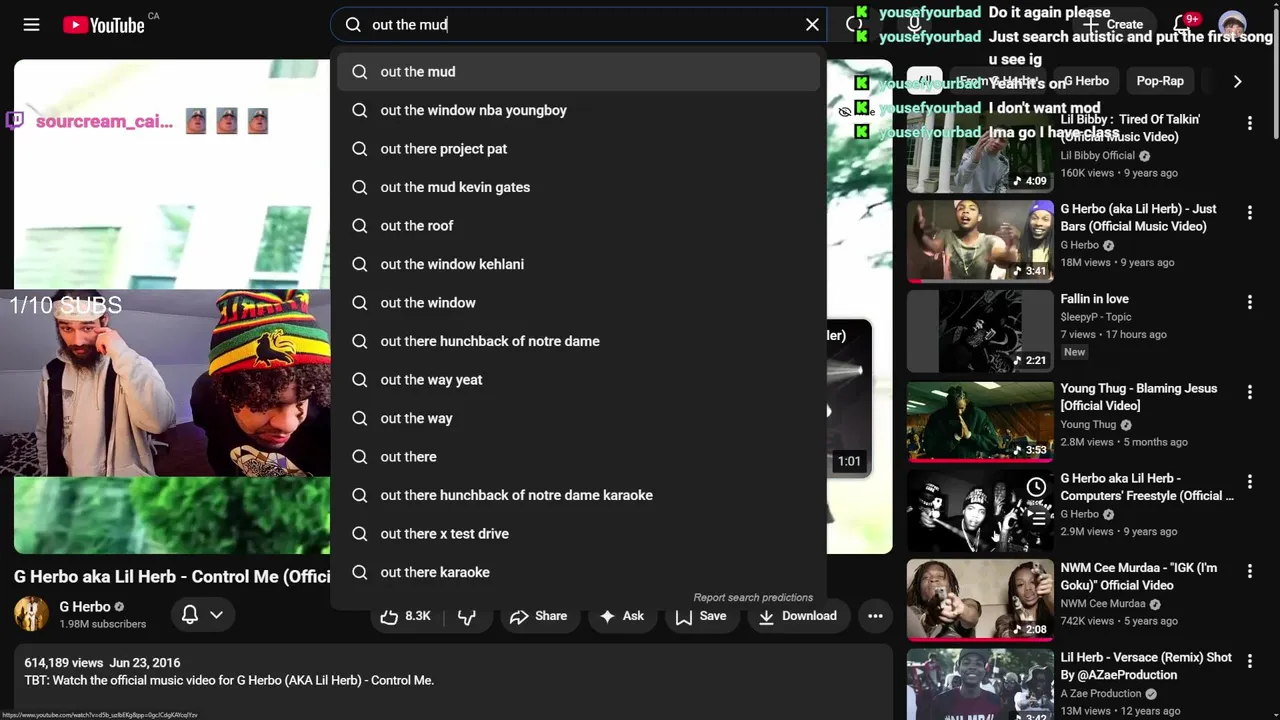Viewport: 1280px width, 720px height.
Task: Choose suggestion 'out the way yeat'
Action: coord(578,380)
